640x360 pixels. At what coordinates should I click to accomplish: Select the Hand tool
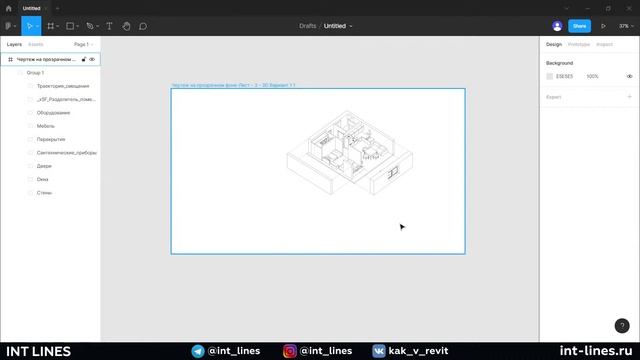[x=126, y=26]
